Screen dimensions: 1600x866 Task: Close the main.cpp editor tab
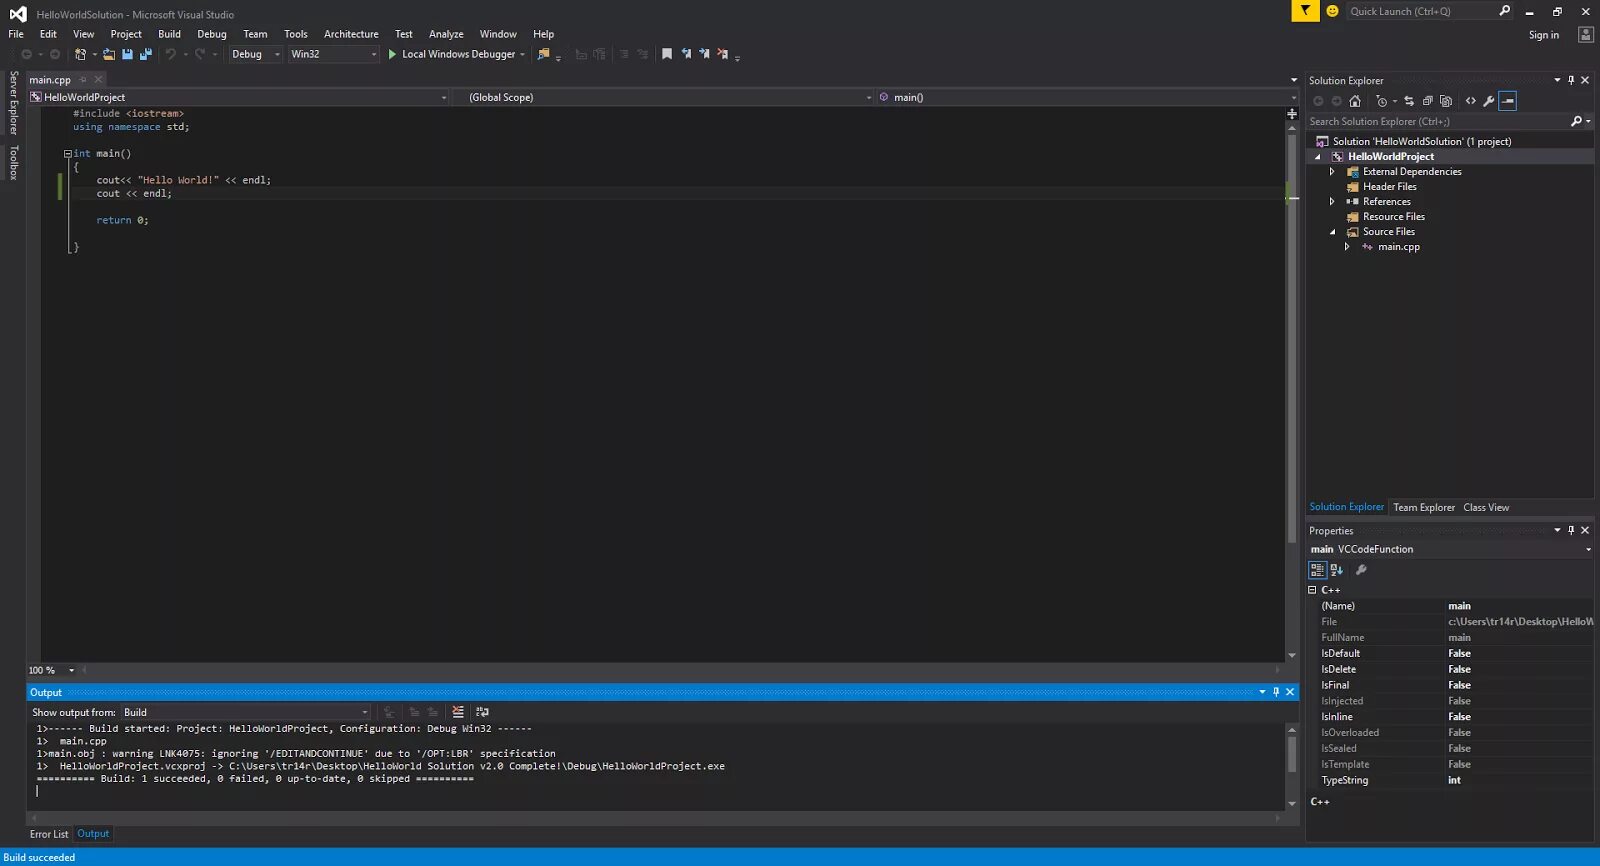coord(98,80)
